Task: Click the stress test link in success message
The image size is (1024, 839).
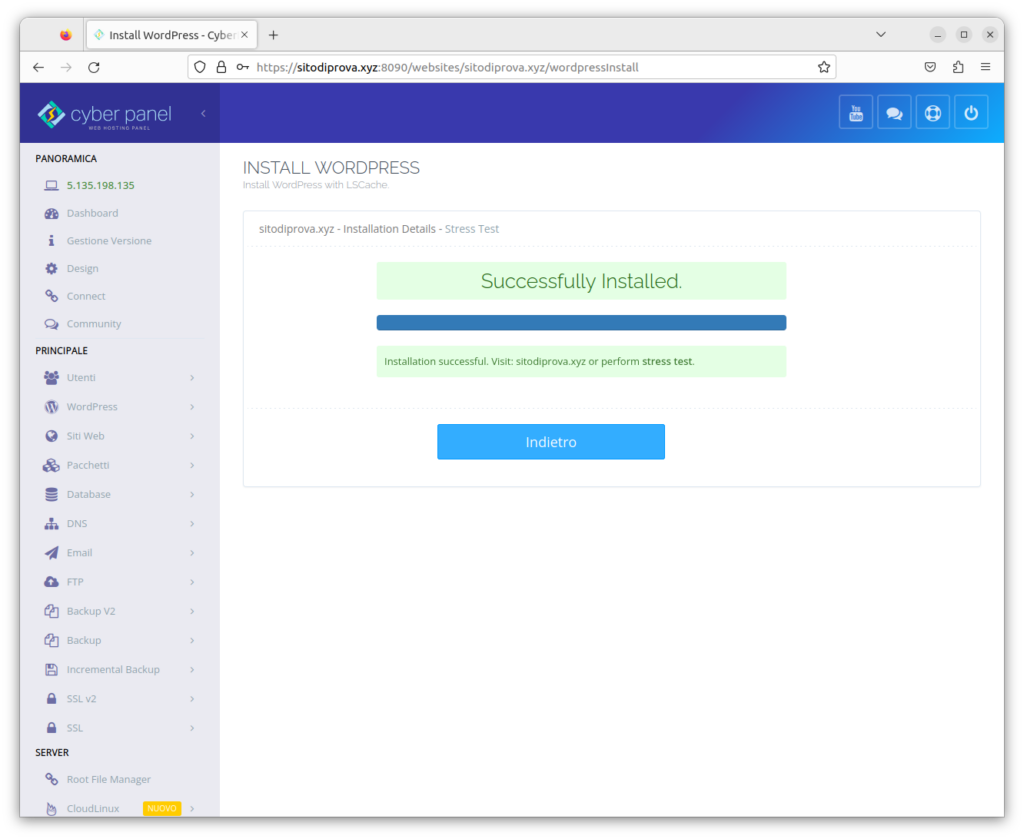Action: (667, 362)
